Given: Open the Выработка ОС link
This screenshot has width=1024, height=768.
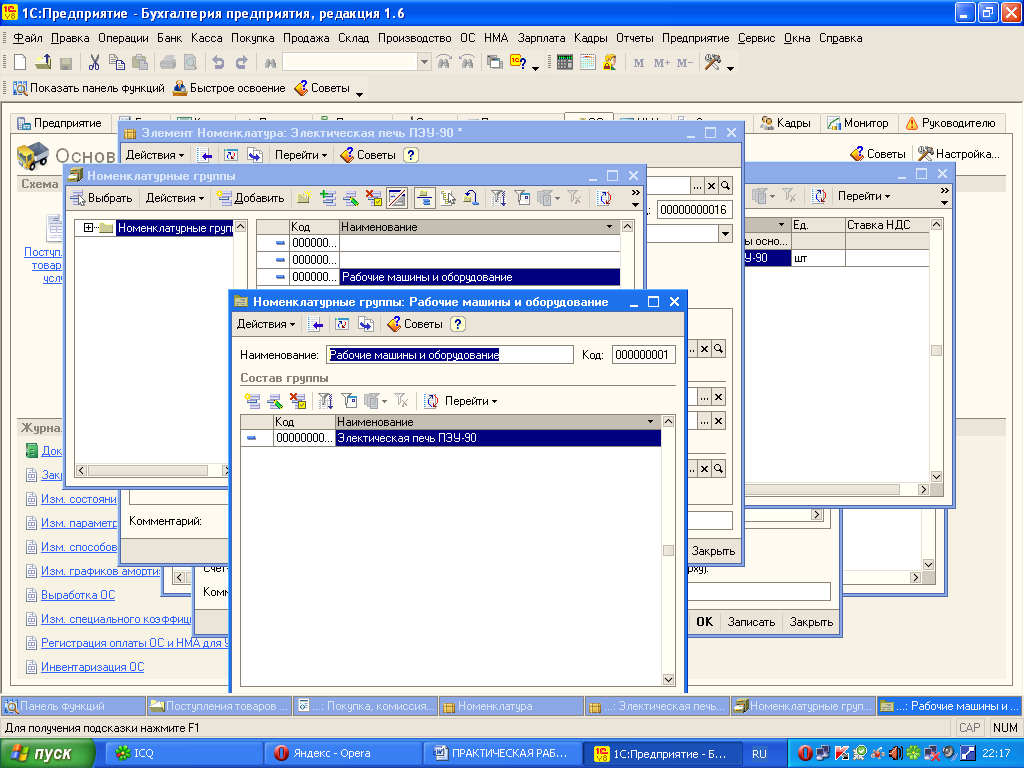Looking at the screenshot, I should click(x=78, y=595).
